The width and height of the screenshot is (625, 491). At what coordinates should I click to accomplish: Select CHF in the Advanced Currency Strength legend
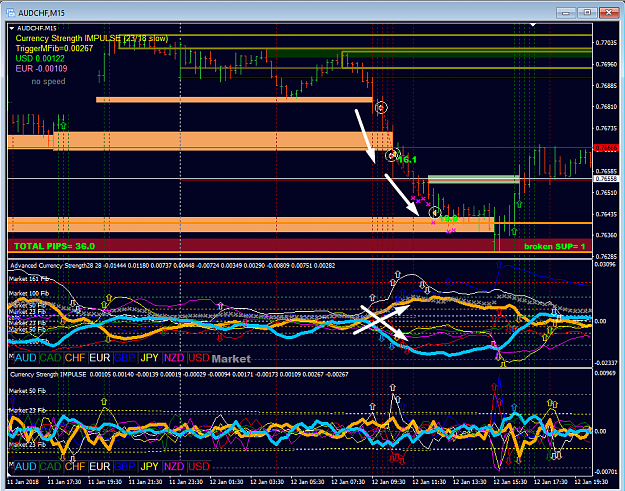[x=75, y=358]
